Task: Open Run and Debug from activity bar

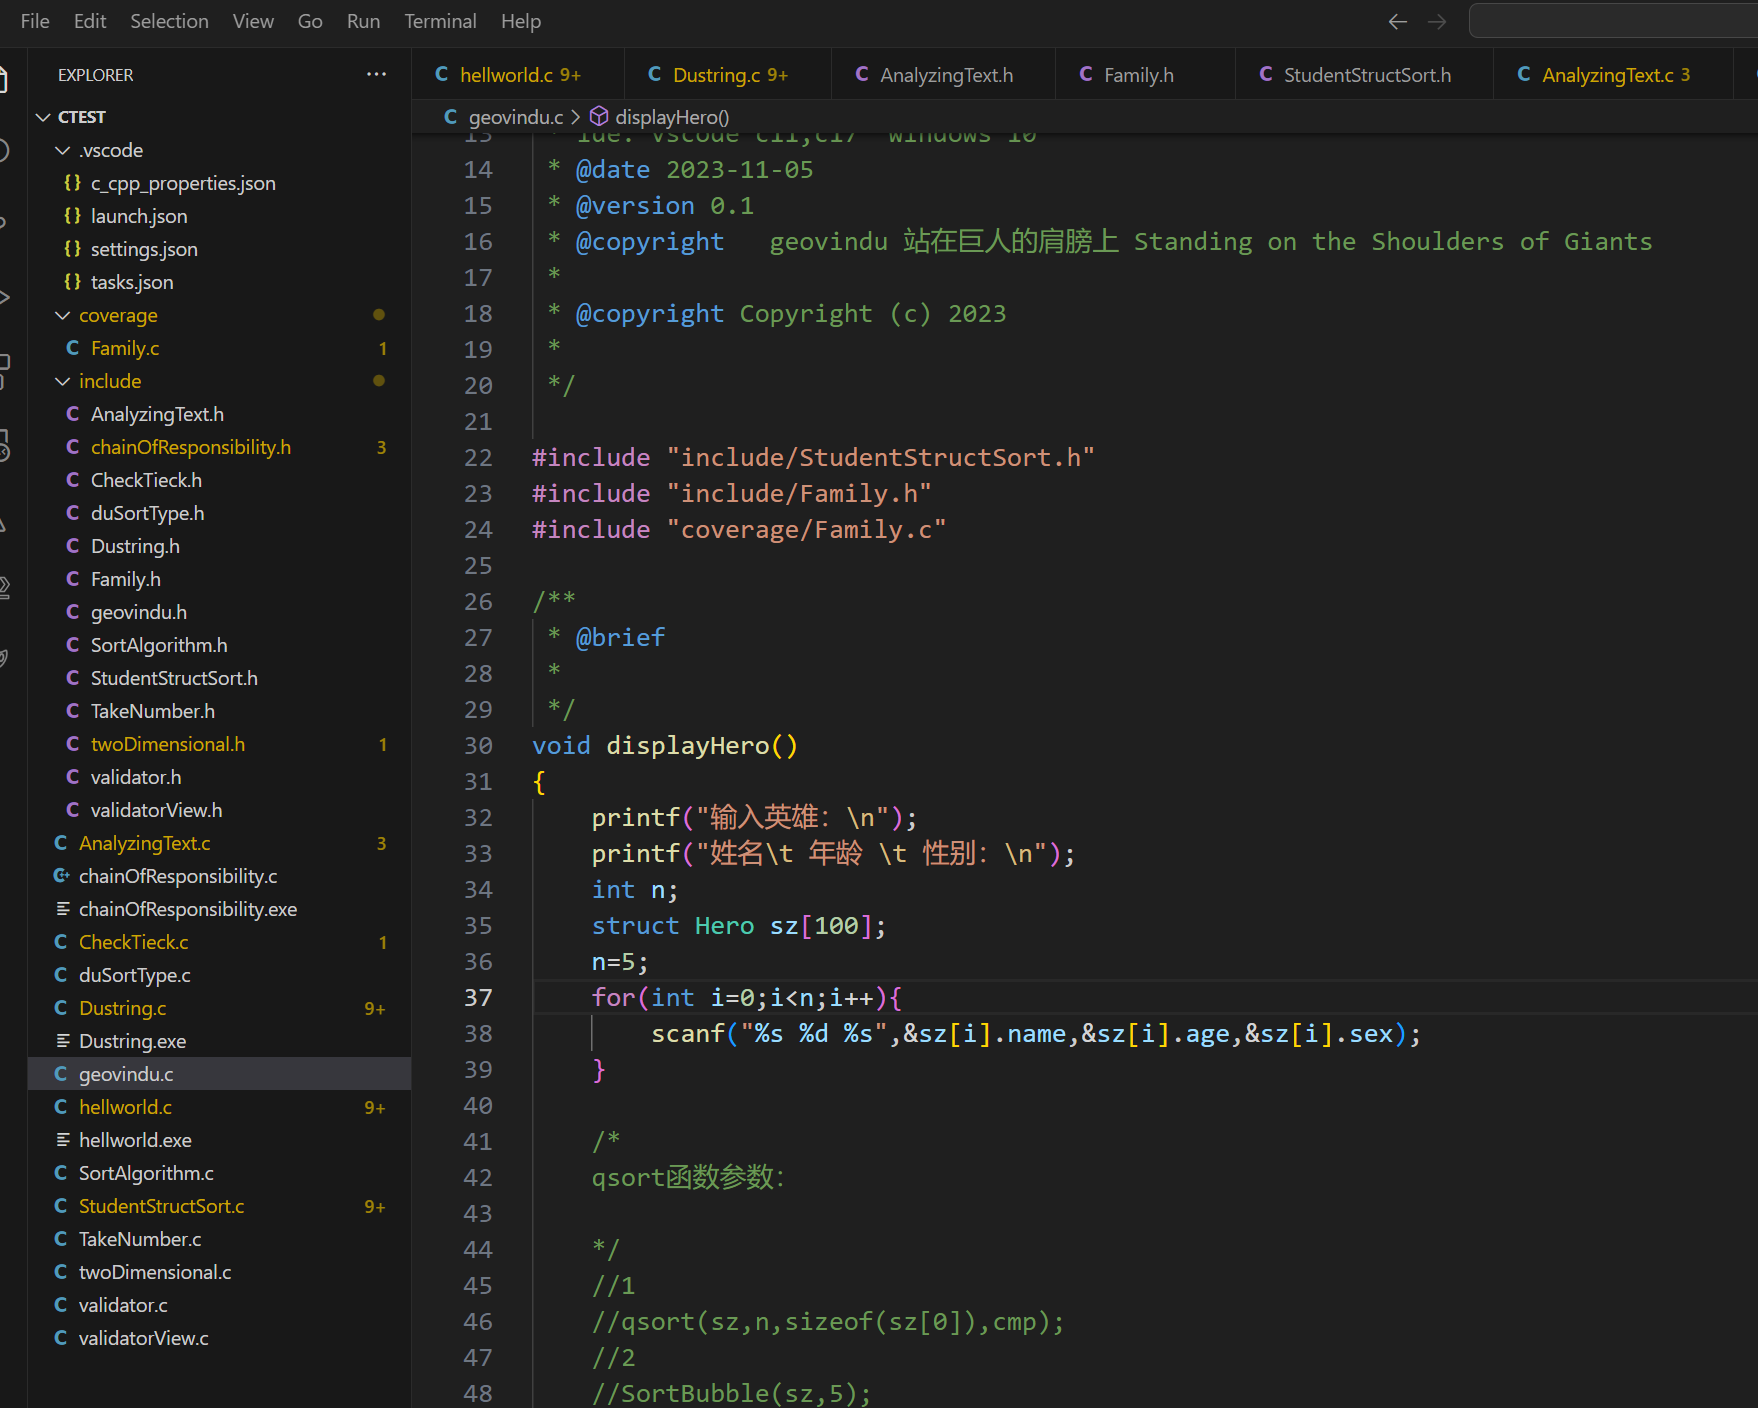Action: [x=4, y=297]
